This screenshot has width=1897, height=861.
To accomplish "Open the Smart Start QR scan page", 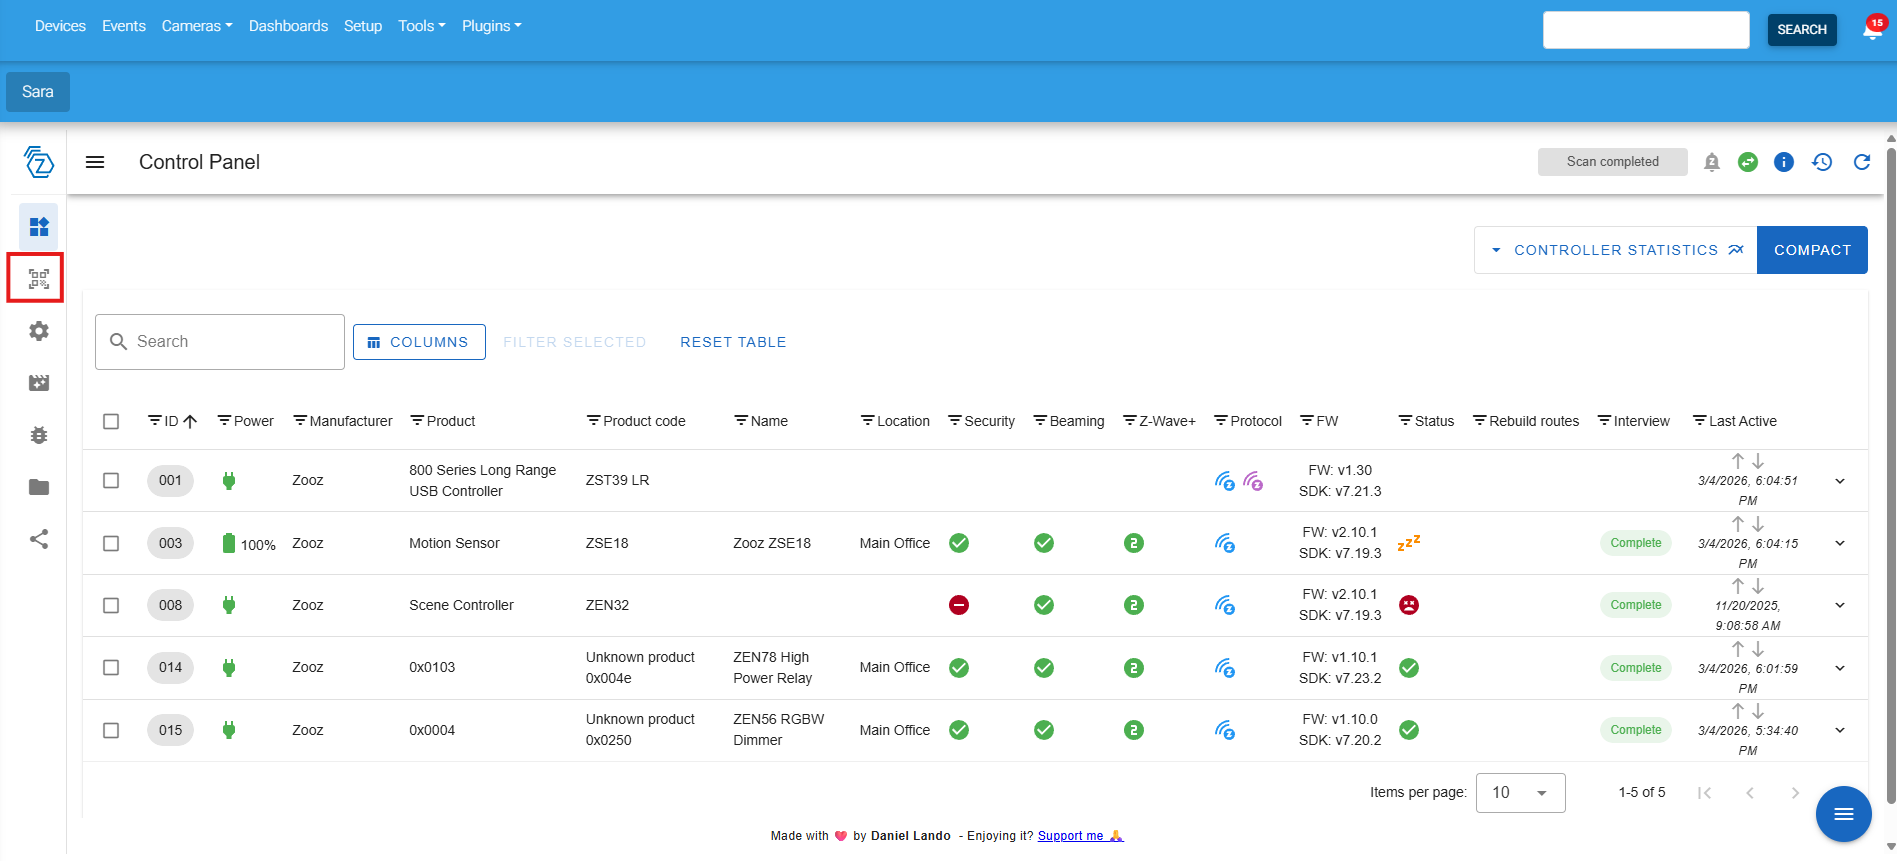I will [38, 279].
